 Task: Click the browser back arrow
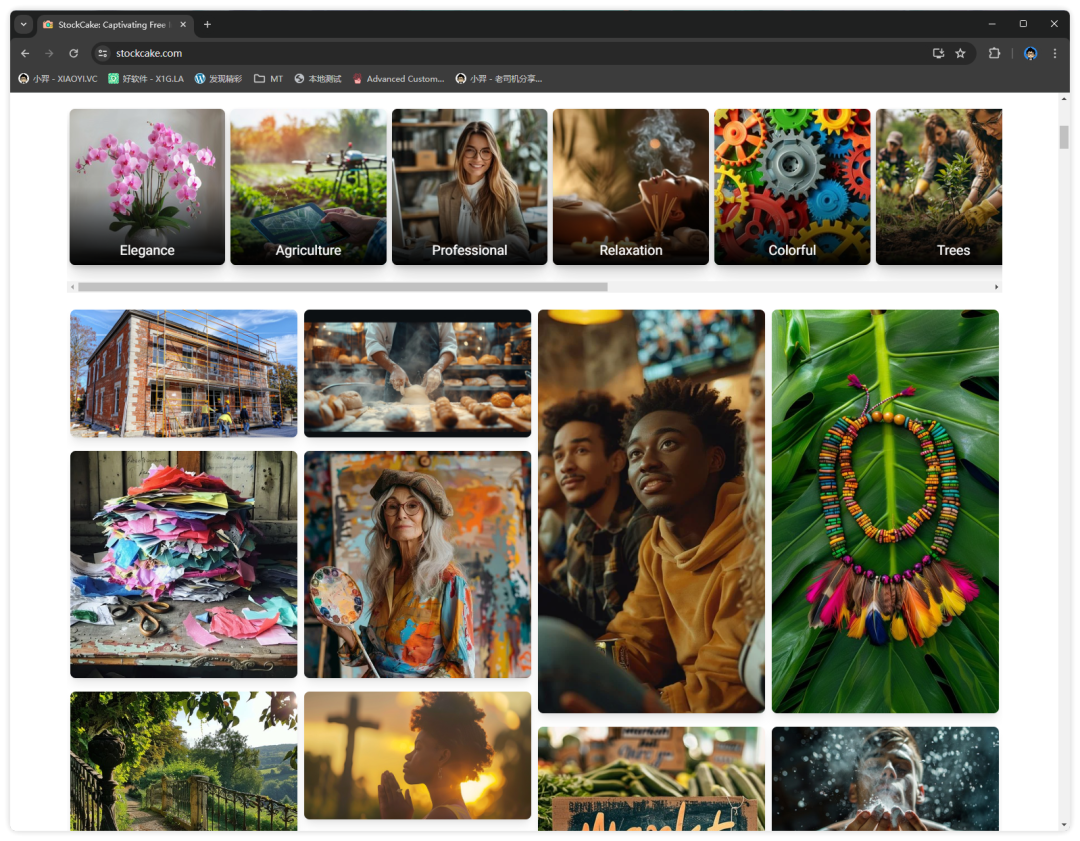[25, 53]
